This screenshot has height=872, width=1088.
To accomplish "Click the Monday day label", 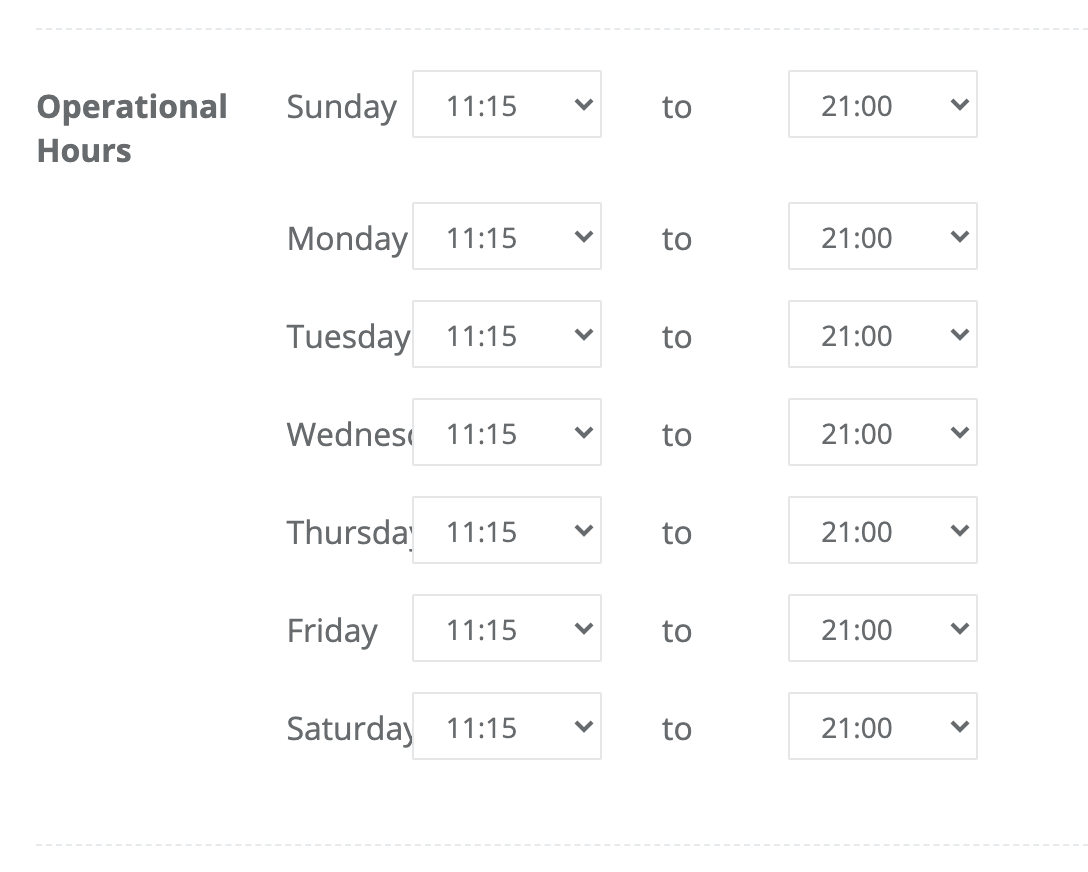I will click(348, 239).
